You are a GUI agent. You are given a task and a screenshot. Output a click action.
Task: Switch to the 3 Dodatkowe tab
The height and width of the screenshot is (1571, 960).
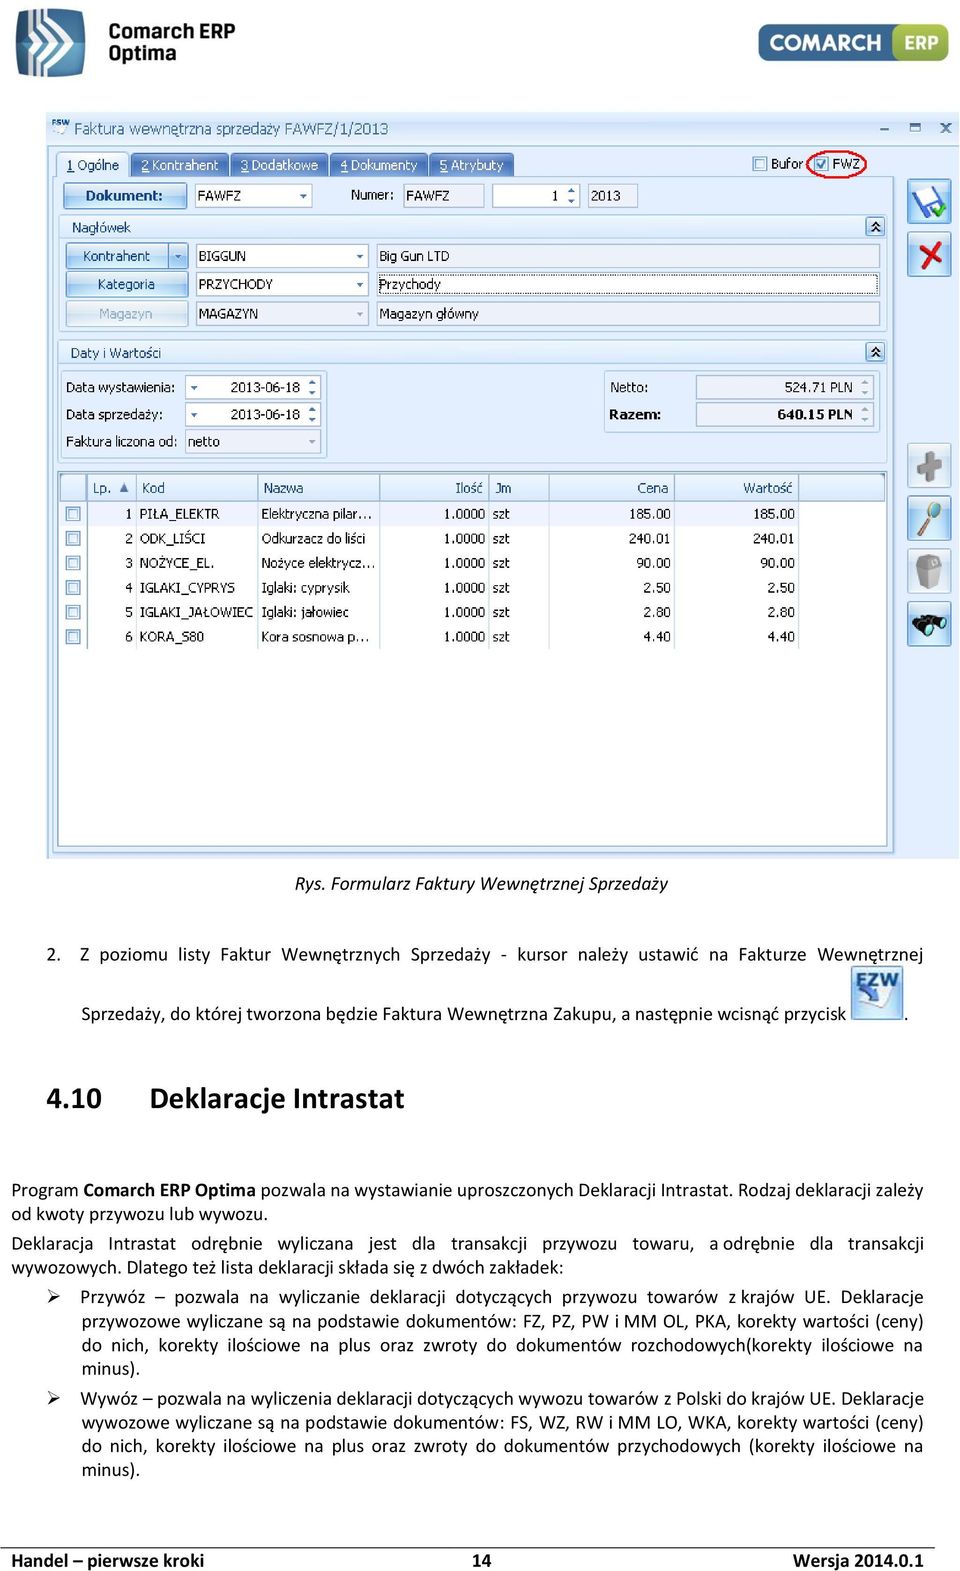(279, 165)
